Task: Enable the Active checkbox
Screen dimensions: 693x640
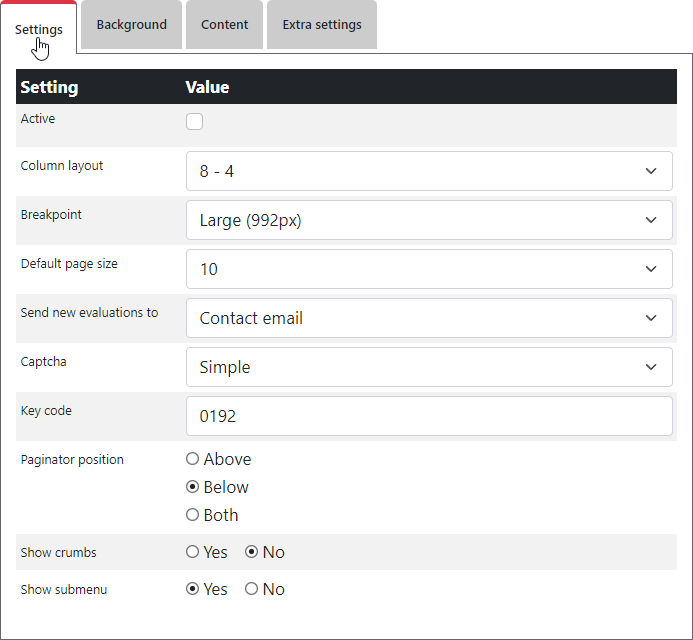Action: tap(195, 122)
